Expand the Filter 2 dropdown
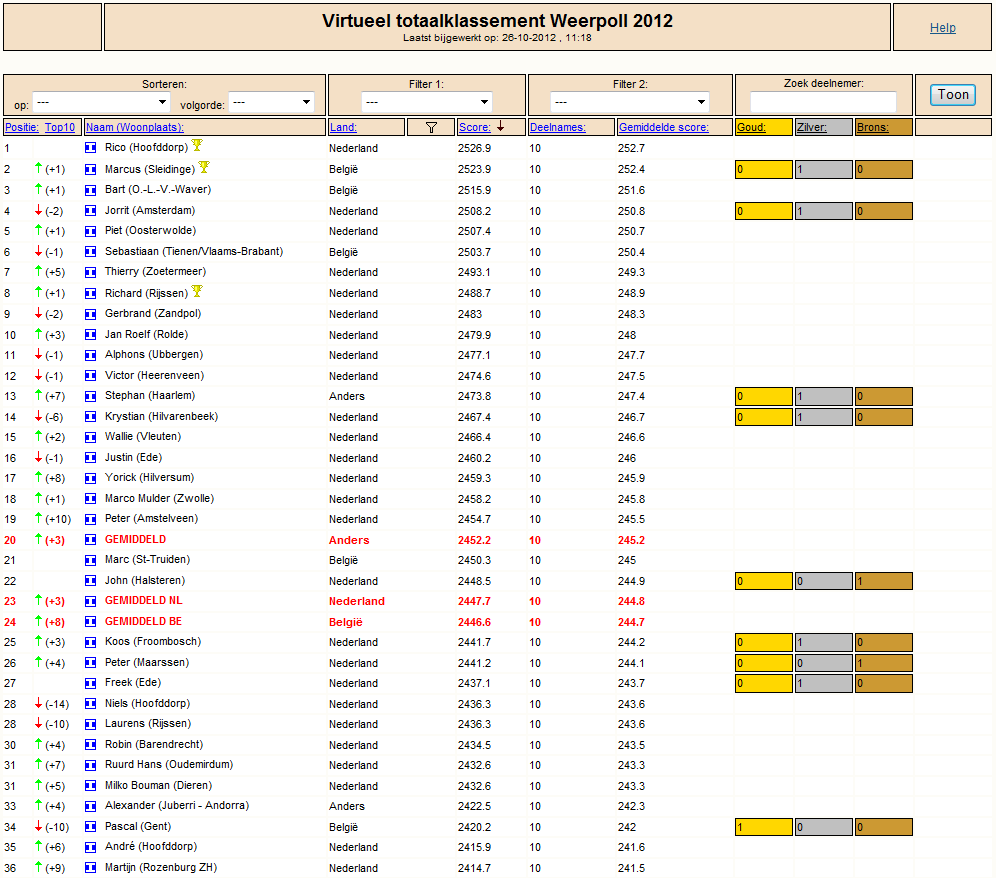The width and height of the screenshot is (996, 878). pyautogui.click(x=629, y=102)
